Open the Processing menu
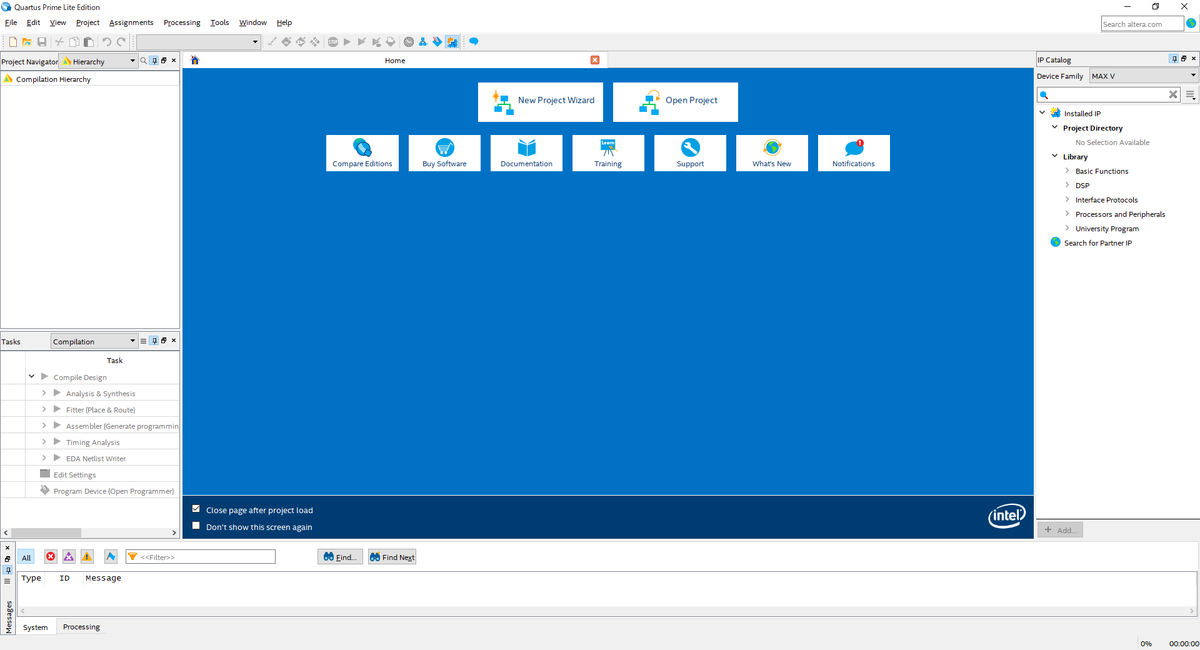 (182, 22)
